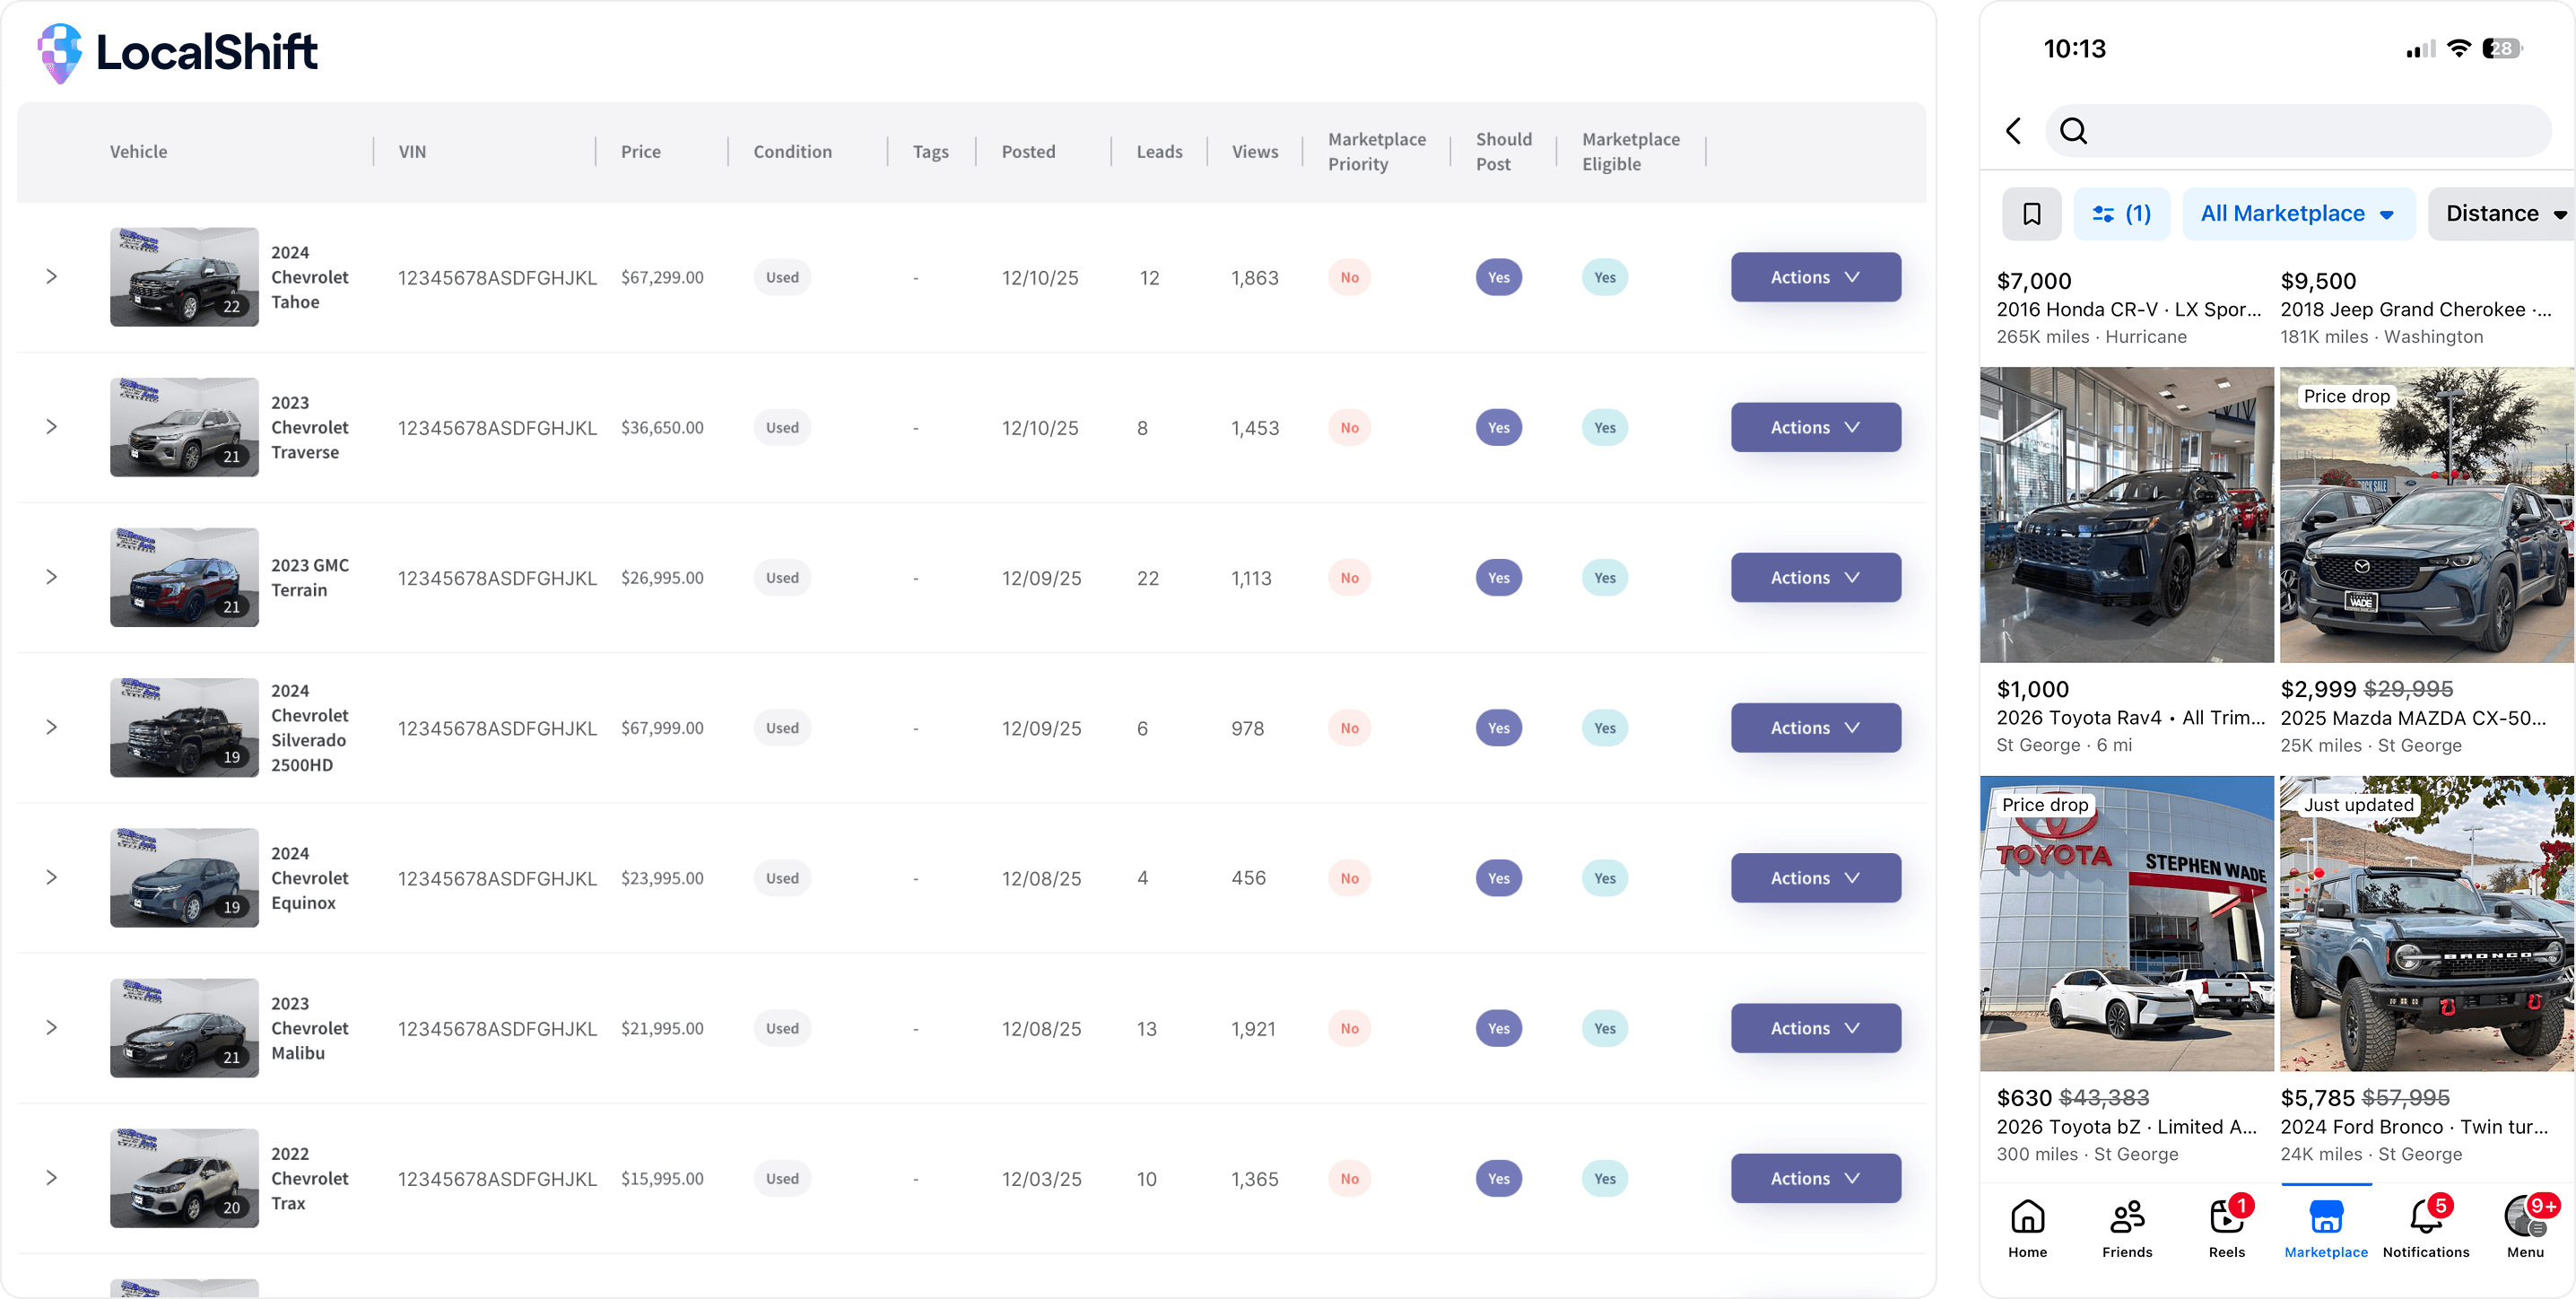
Task: Toggle Should Post for Chevrolet Tahoe
Action: [1498, 277]
